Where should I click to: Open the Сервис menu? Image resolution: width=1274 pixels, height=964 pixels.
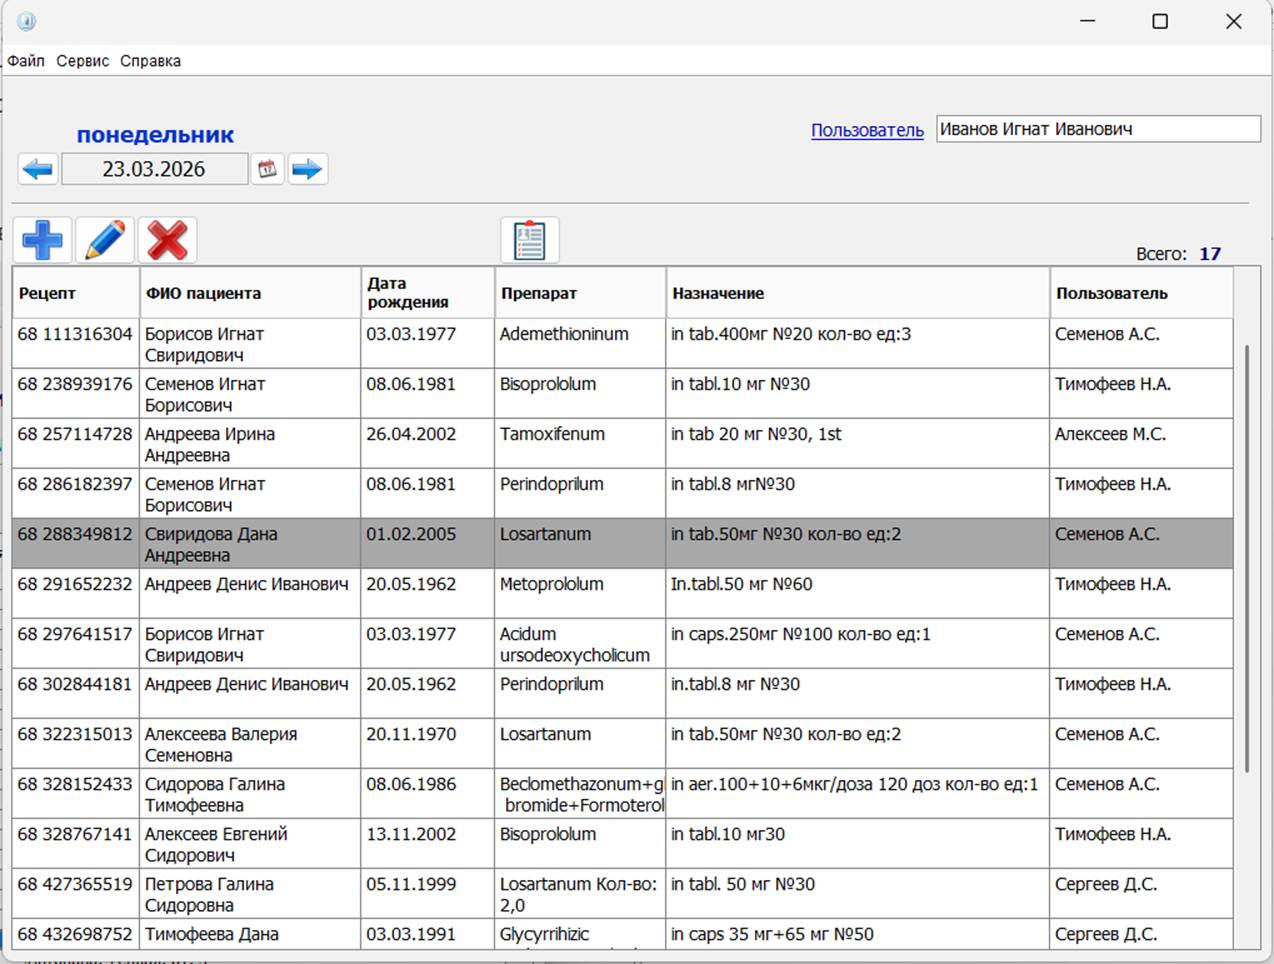click(82, 61)
